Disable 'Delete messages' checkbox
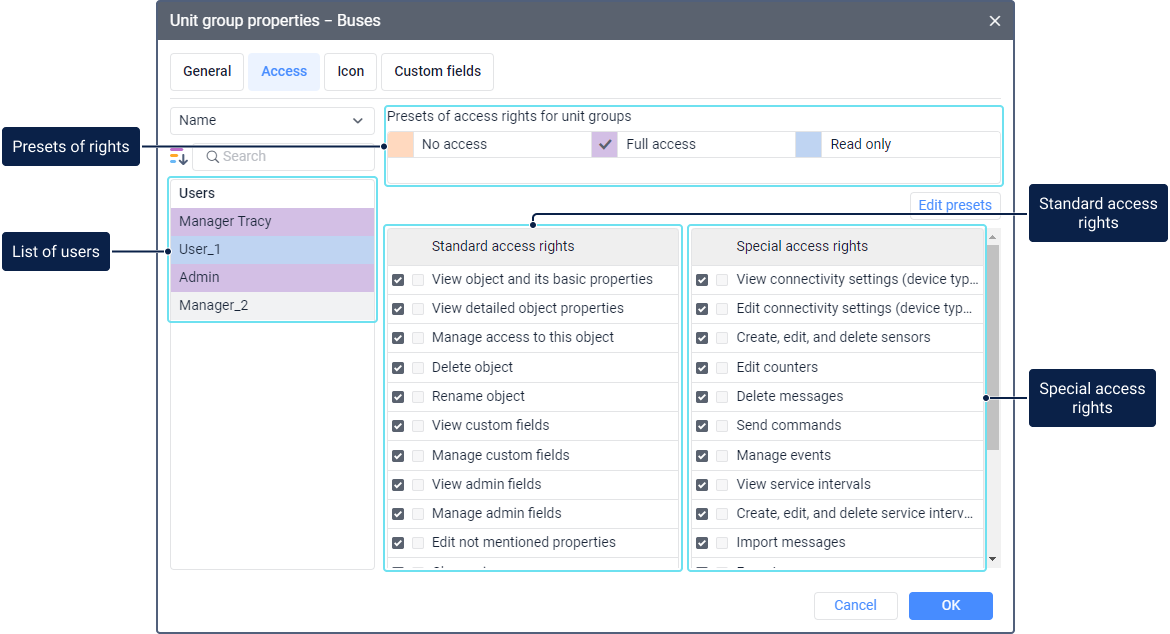This screenshot has height=634, width=1170. tap(702, 397)
